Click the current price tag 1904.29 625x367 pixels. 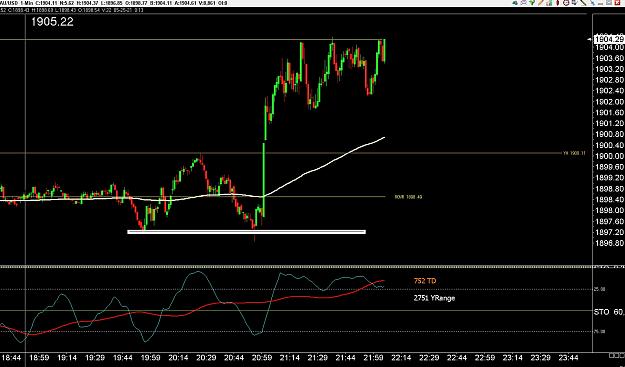click(609, 39)
